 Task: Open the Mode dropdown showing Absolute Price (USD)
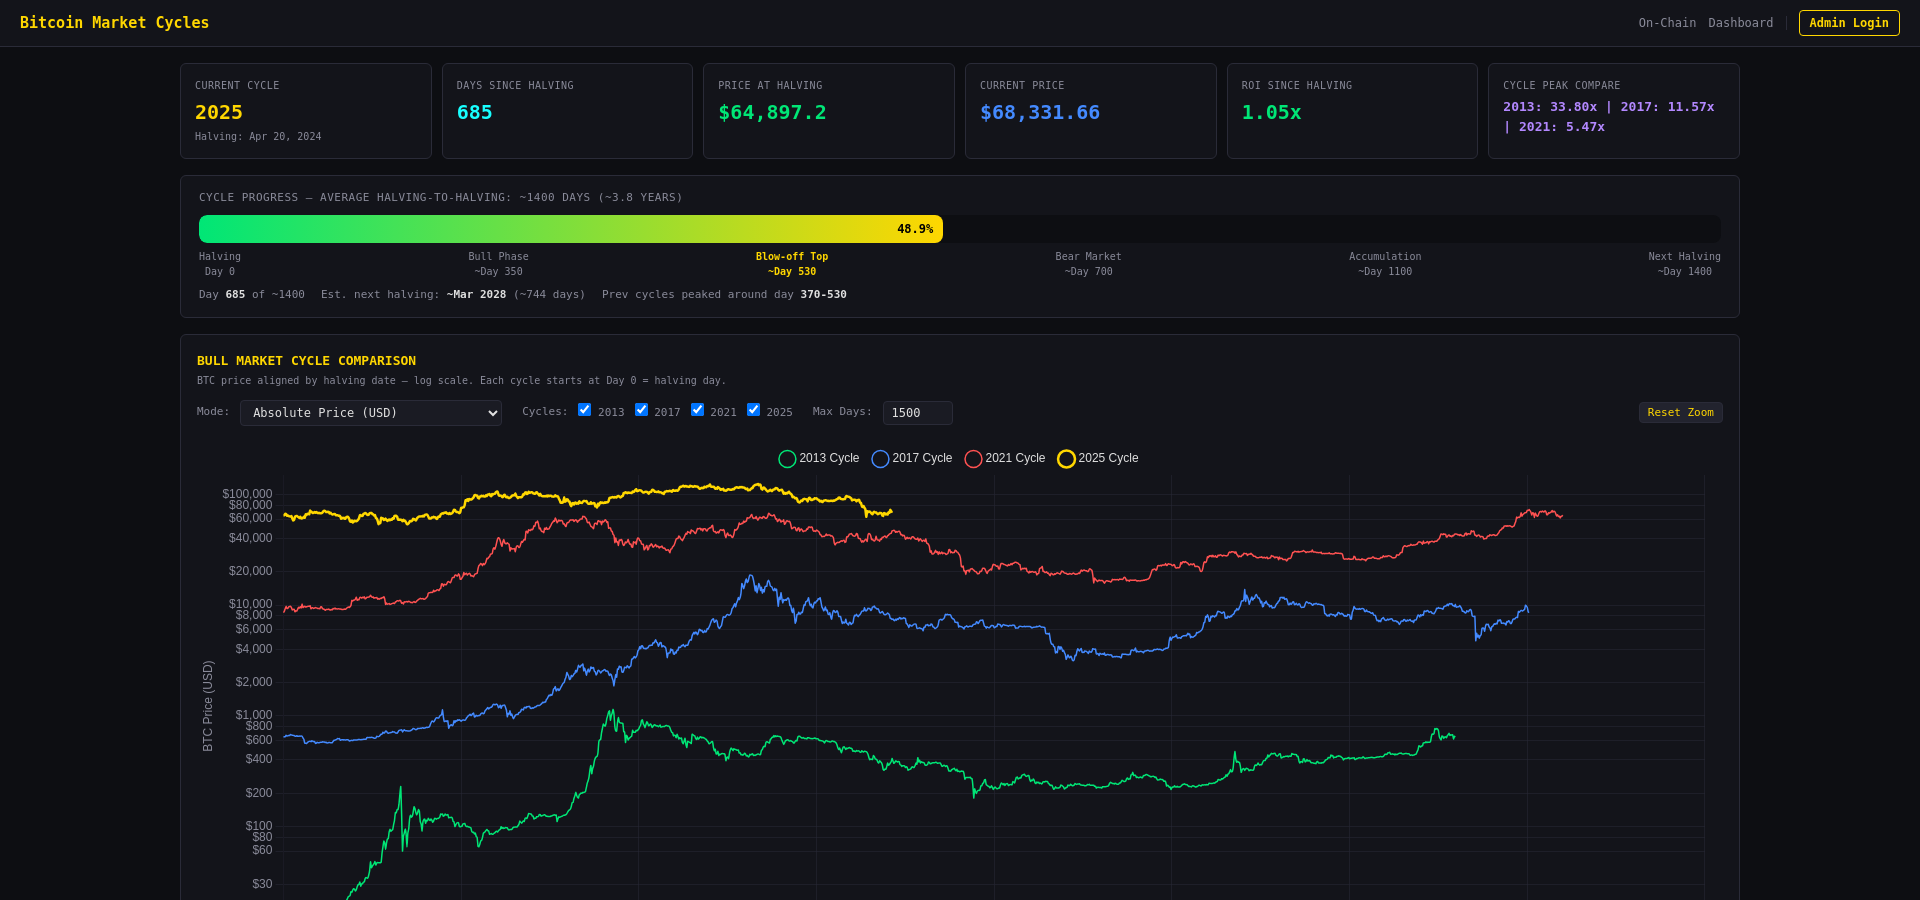click(370, 412)
